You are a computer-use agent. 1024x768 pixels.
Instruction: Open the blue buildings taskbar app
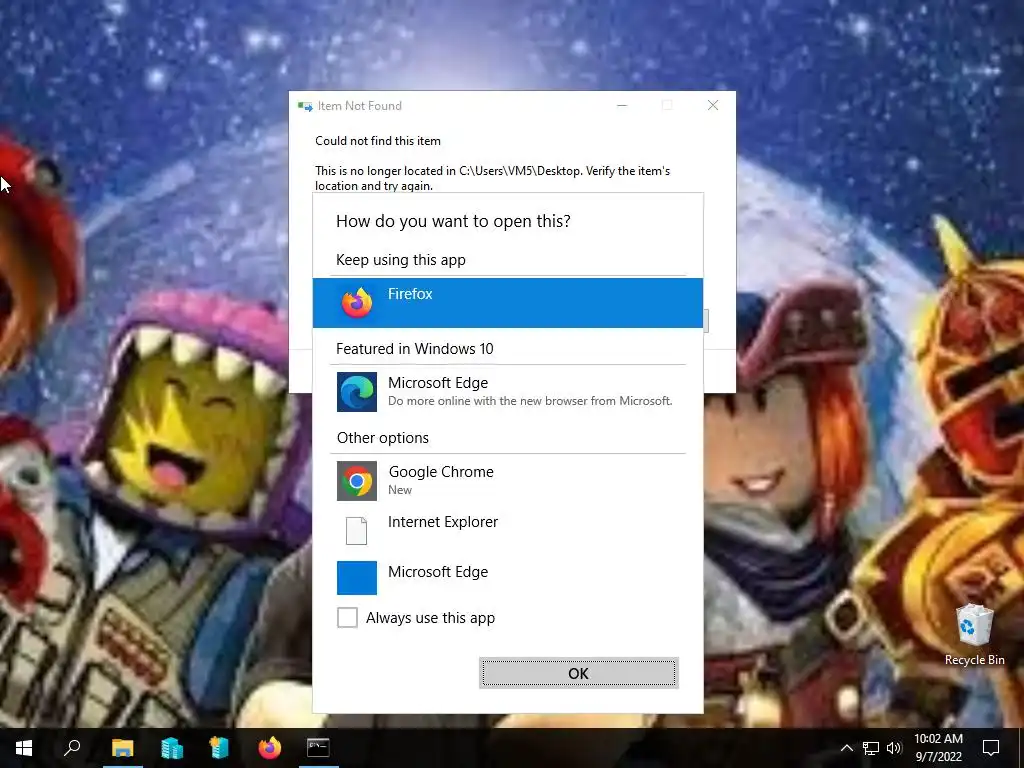point(172,748)
